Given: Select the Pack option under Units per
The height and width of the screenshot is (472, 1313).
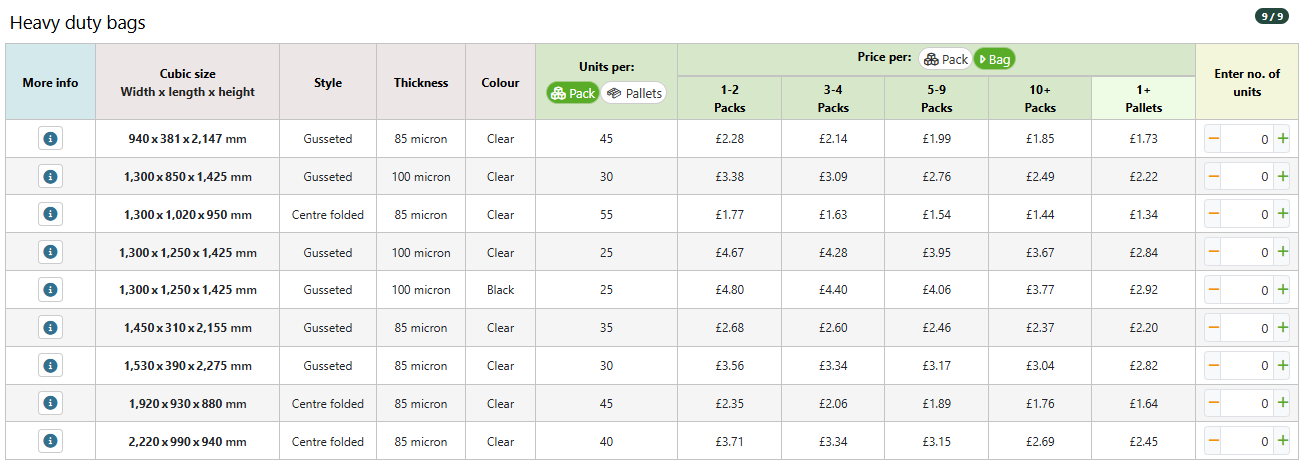Looking at the screenshot, I should click(573, 93).
